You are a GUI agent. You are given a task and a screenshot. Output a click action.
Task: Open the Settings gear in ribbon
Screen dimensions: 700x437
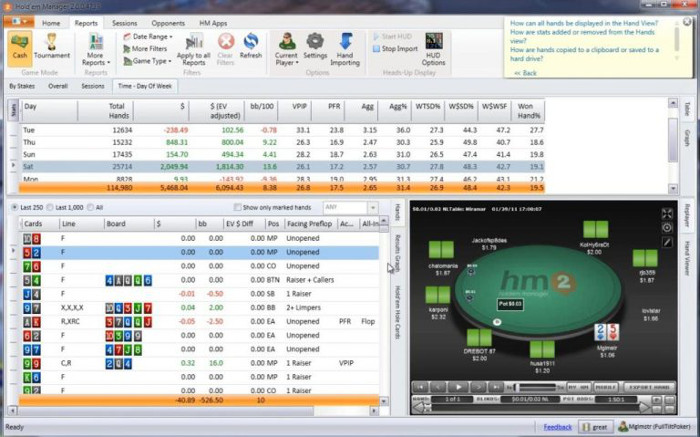click(x=315, y=46)
